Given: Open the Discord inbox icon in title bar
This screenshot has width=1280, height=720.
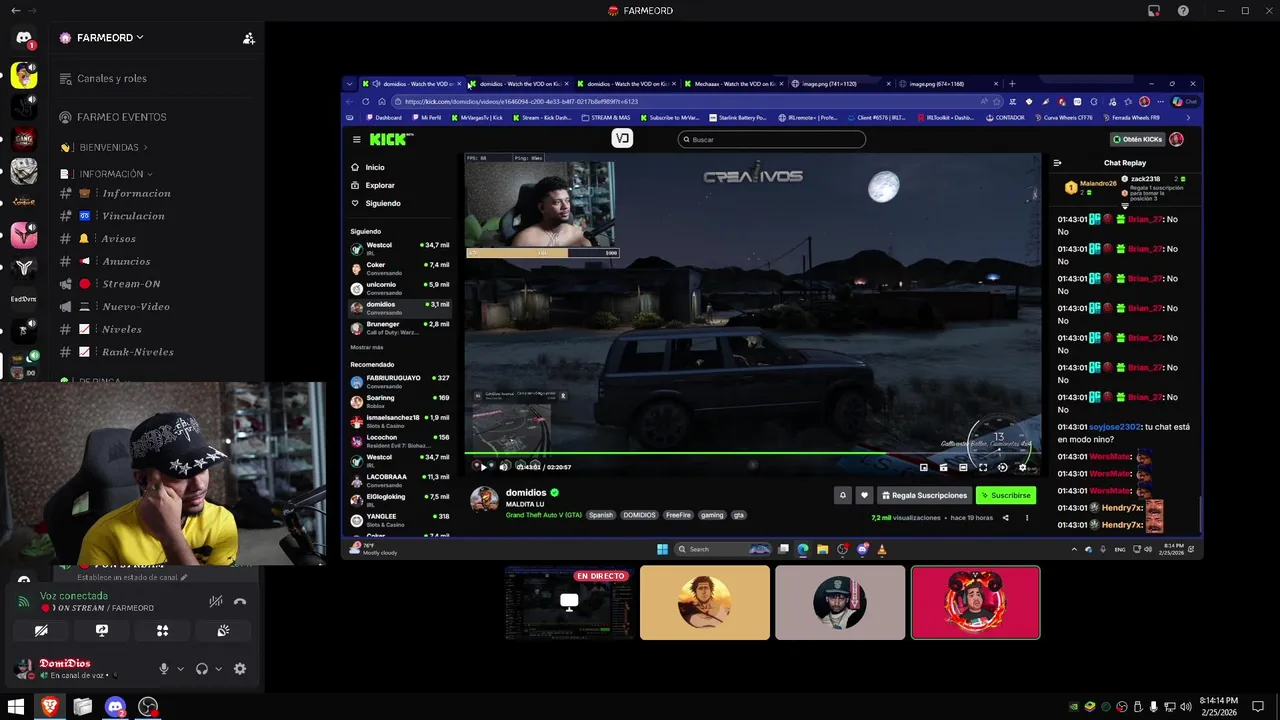Looking at the screenshot, I should click(1154, 11).
